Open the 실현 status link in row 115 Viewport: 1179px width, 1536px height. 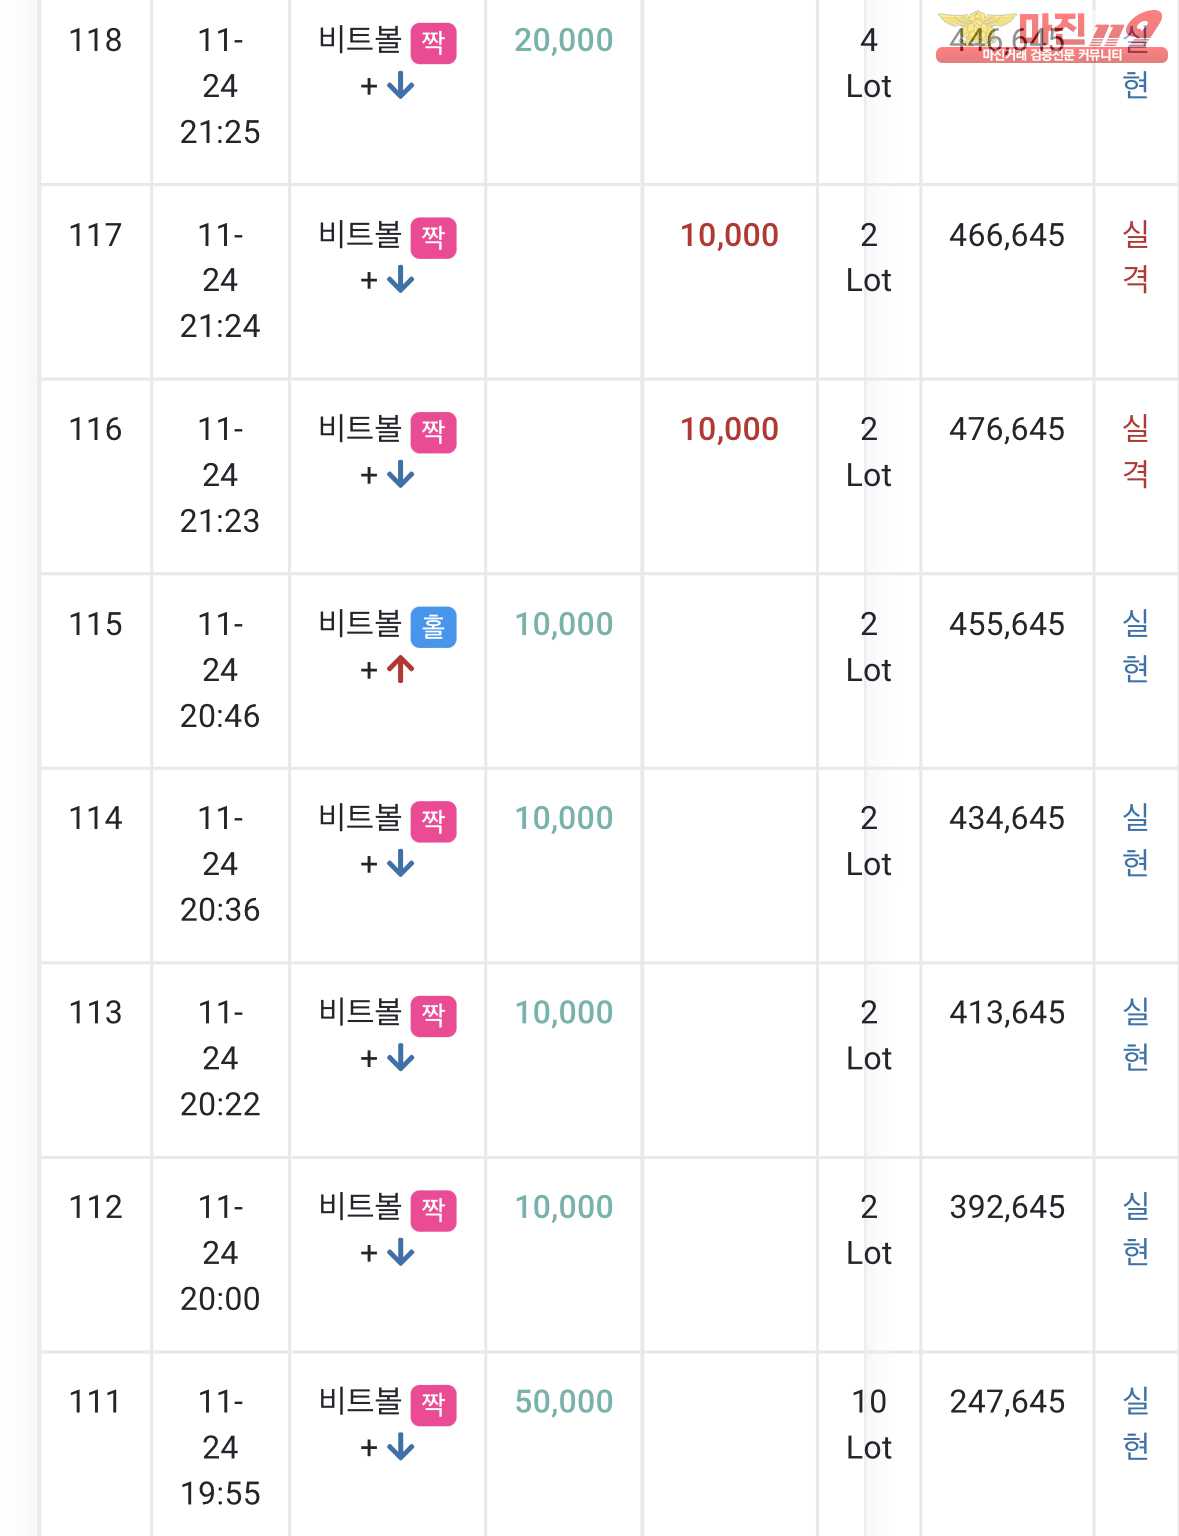pyautogui.click(x=1136, y=646)
